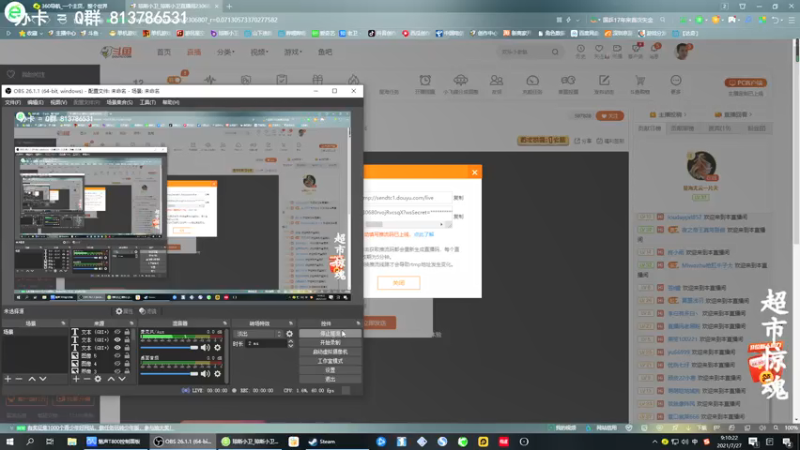800x450 pixels.
Task: Open the fans people icon on Douyu toolbar
Action: (496, 81)
